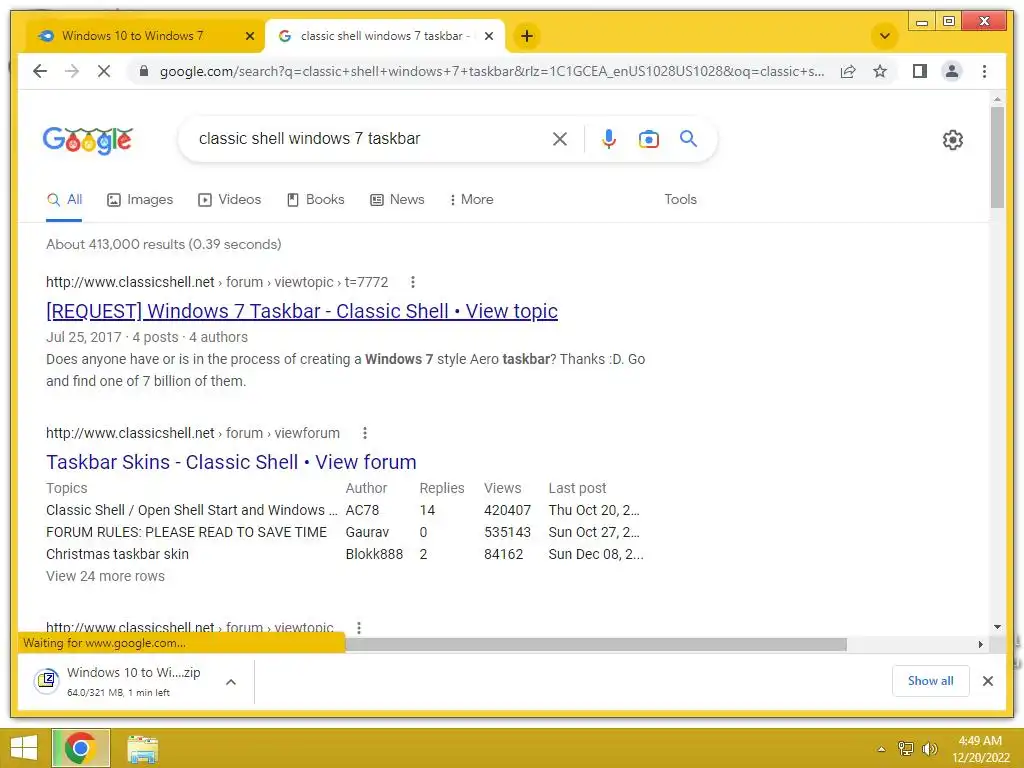Show all downloads
This screenshot has height=768, width=1024.
[x=931, y=681]
